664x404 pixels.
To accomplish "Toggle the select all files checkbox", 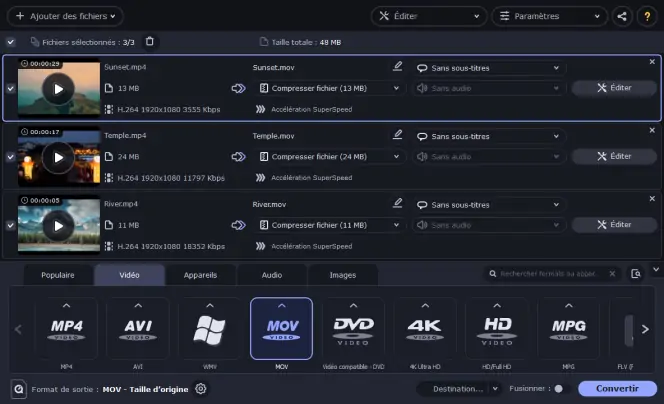I will click(x=11, y=42).
